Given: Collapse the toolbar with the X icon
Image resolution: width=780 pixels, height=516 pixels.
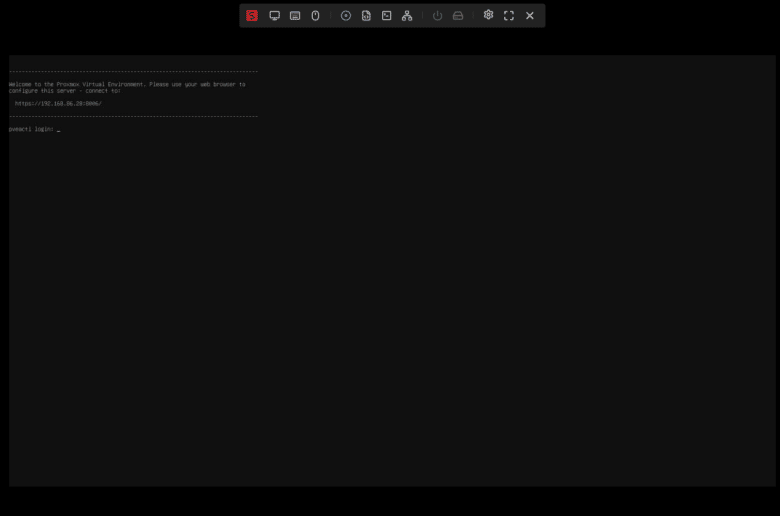Looking at the screenshot, I should click(x=530, y=15).
